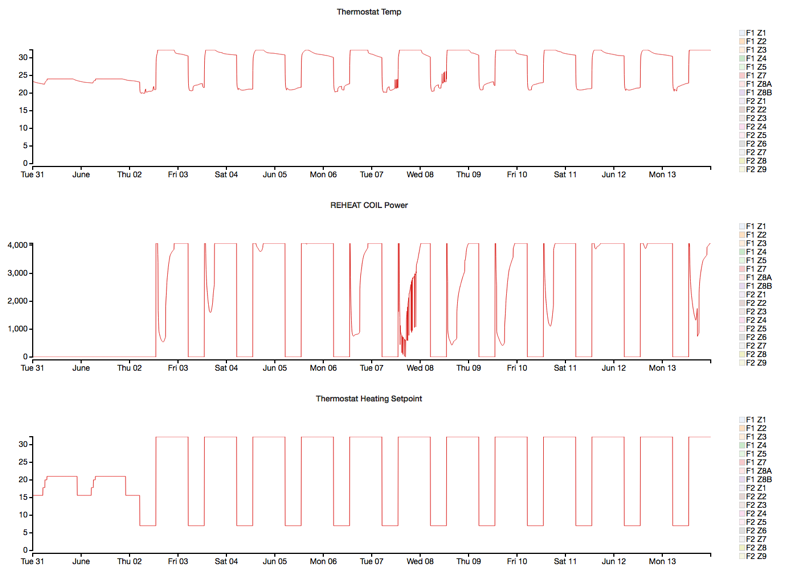
Task: Click the Thermostat Heating Setpoint chart title
Action: point(369,398)
